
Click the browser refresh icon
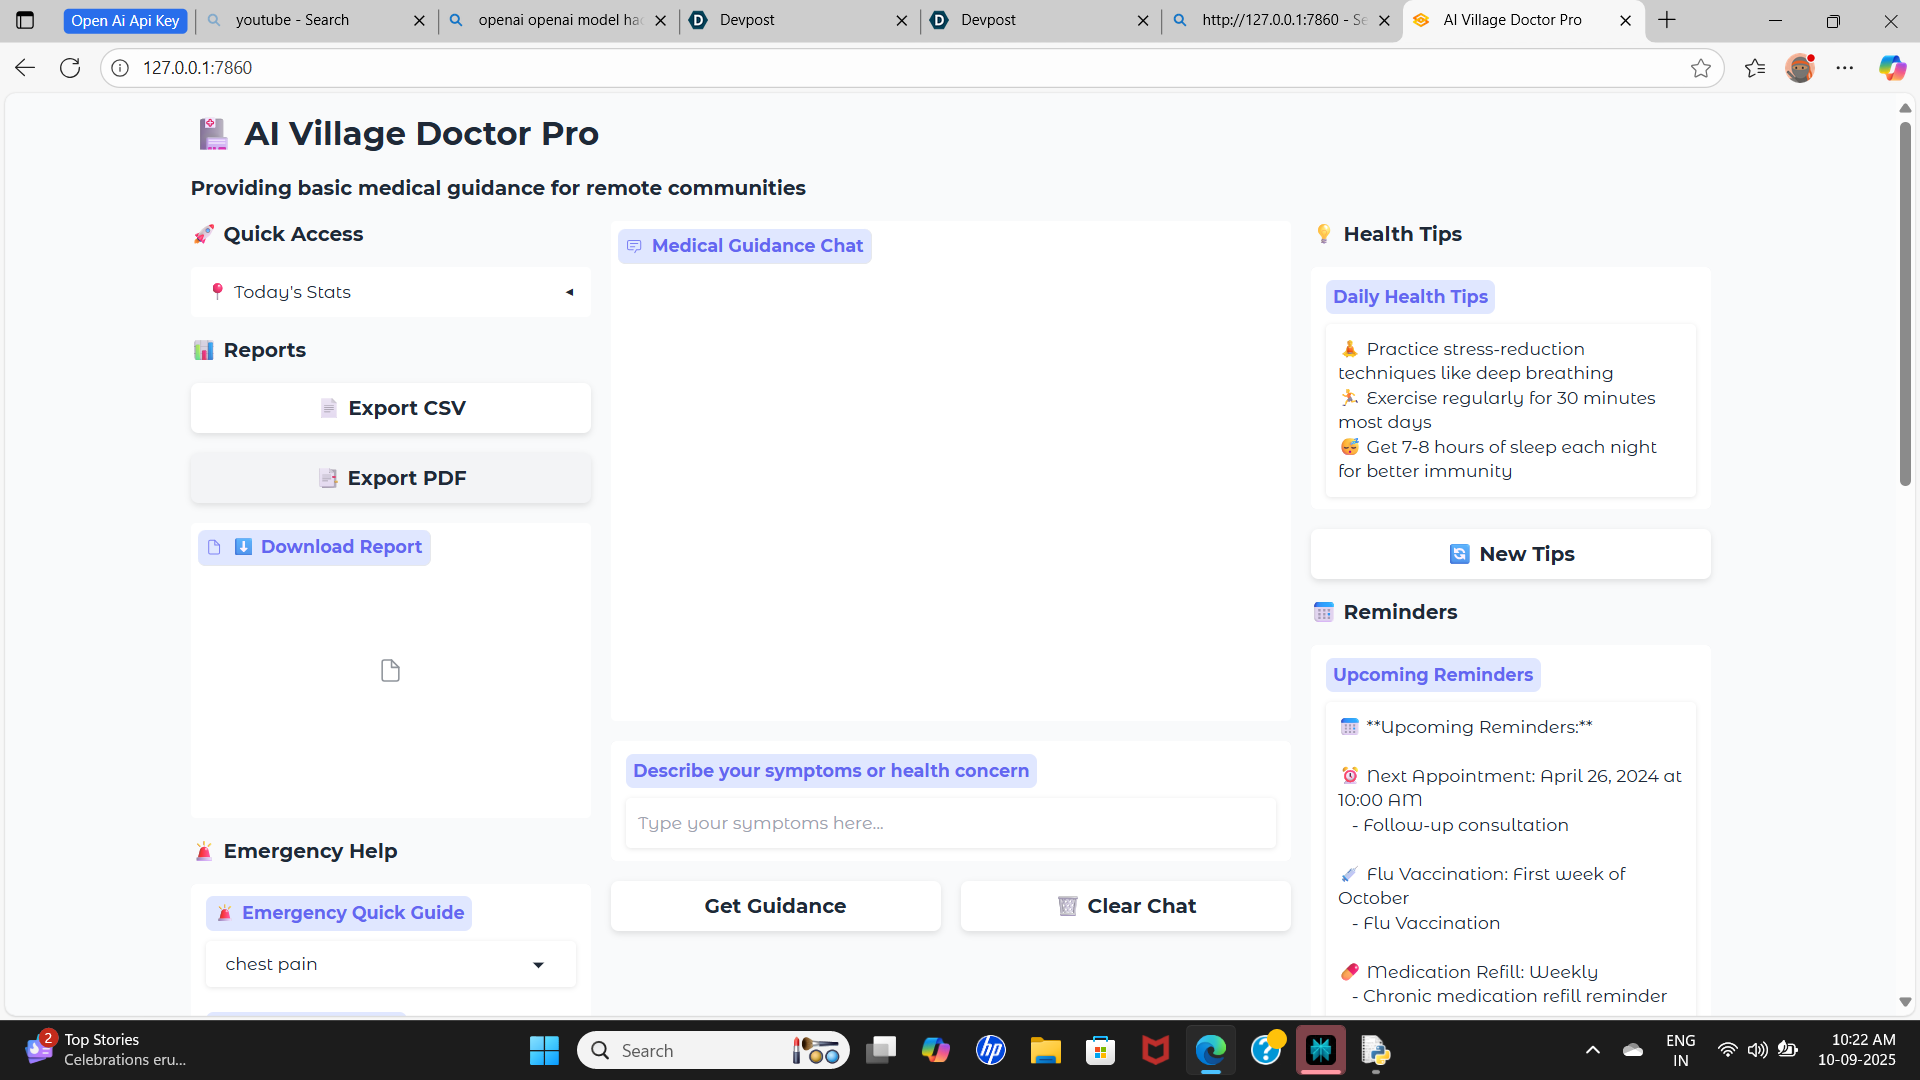70,68
